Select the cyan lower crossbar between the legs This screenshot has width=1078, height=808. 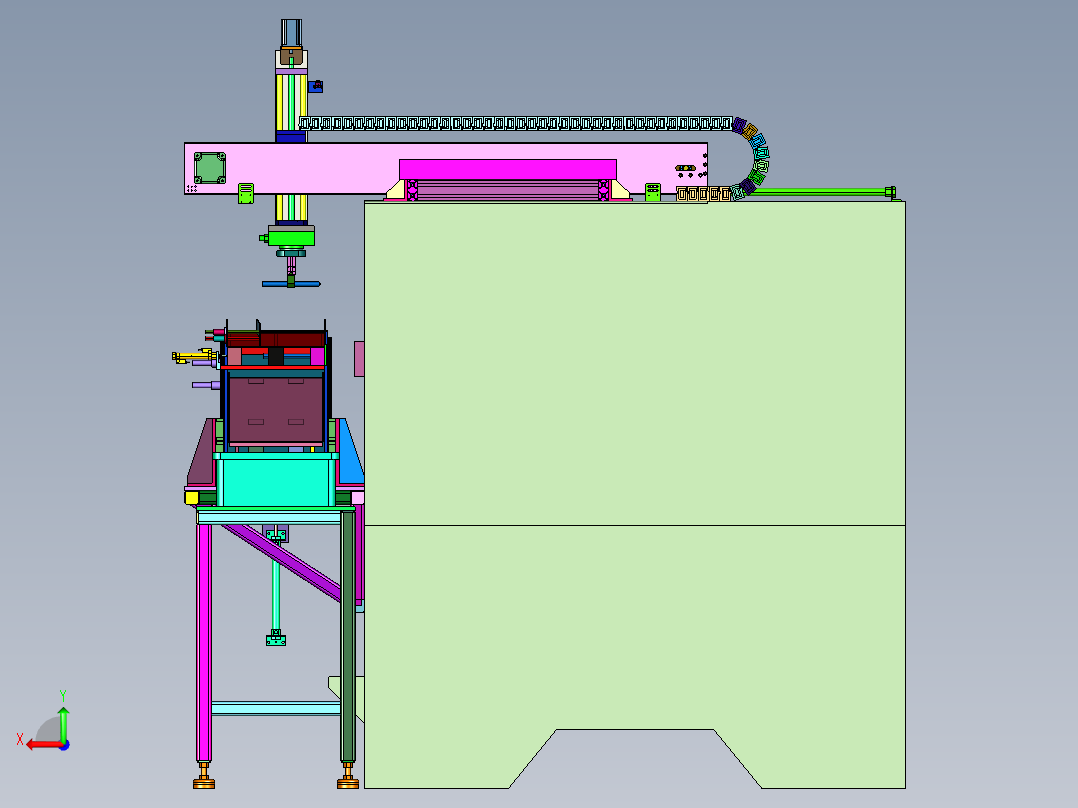(276, 708)
